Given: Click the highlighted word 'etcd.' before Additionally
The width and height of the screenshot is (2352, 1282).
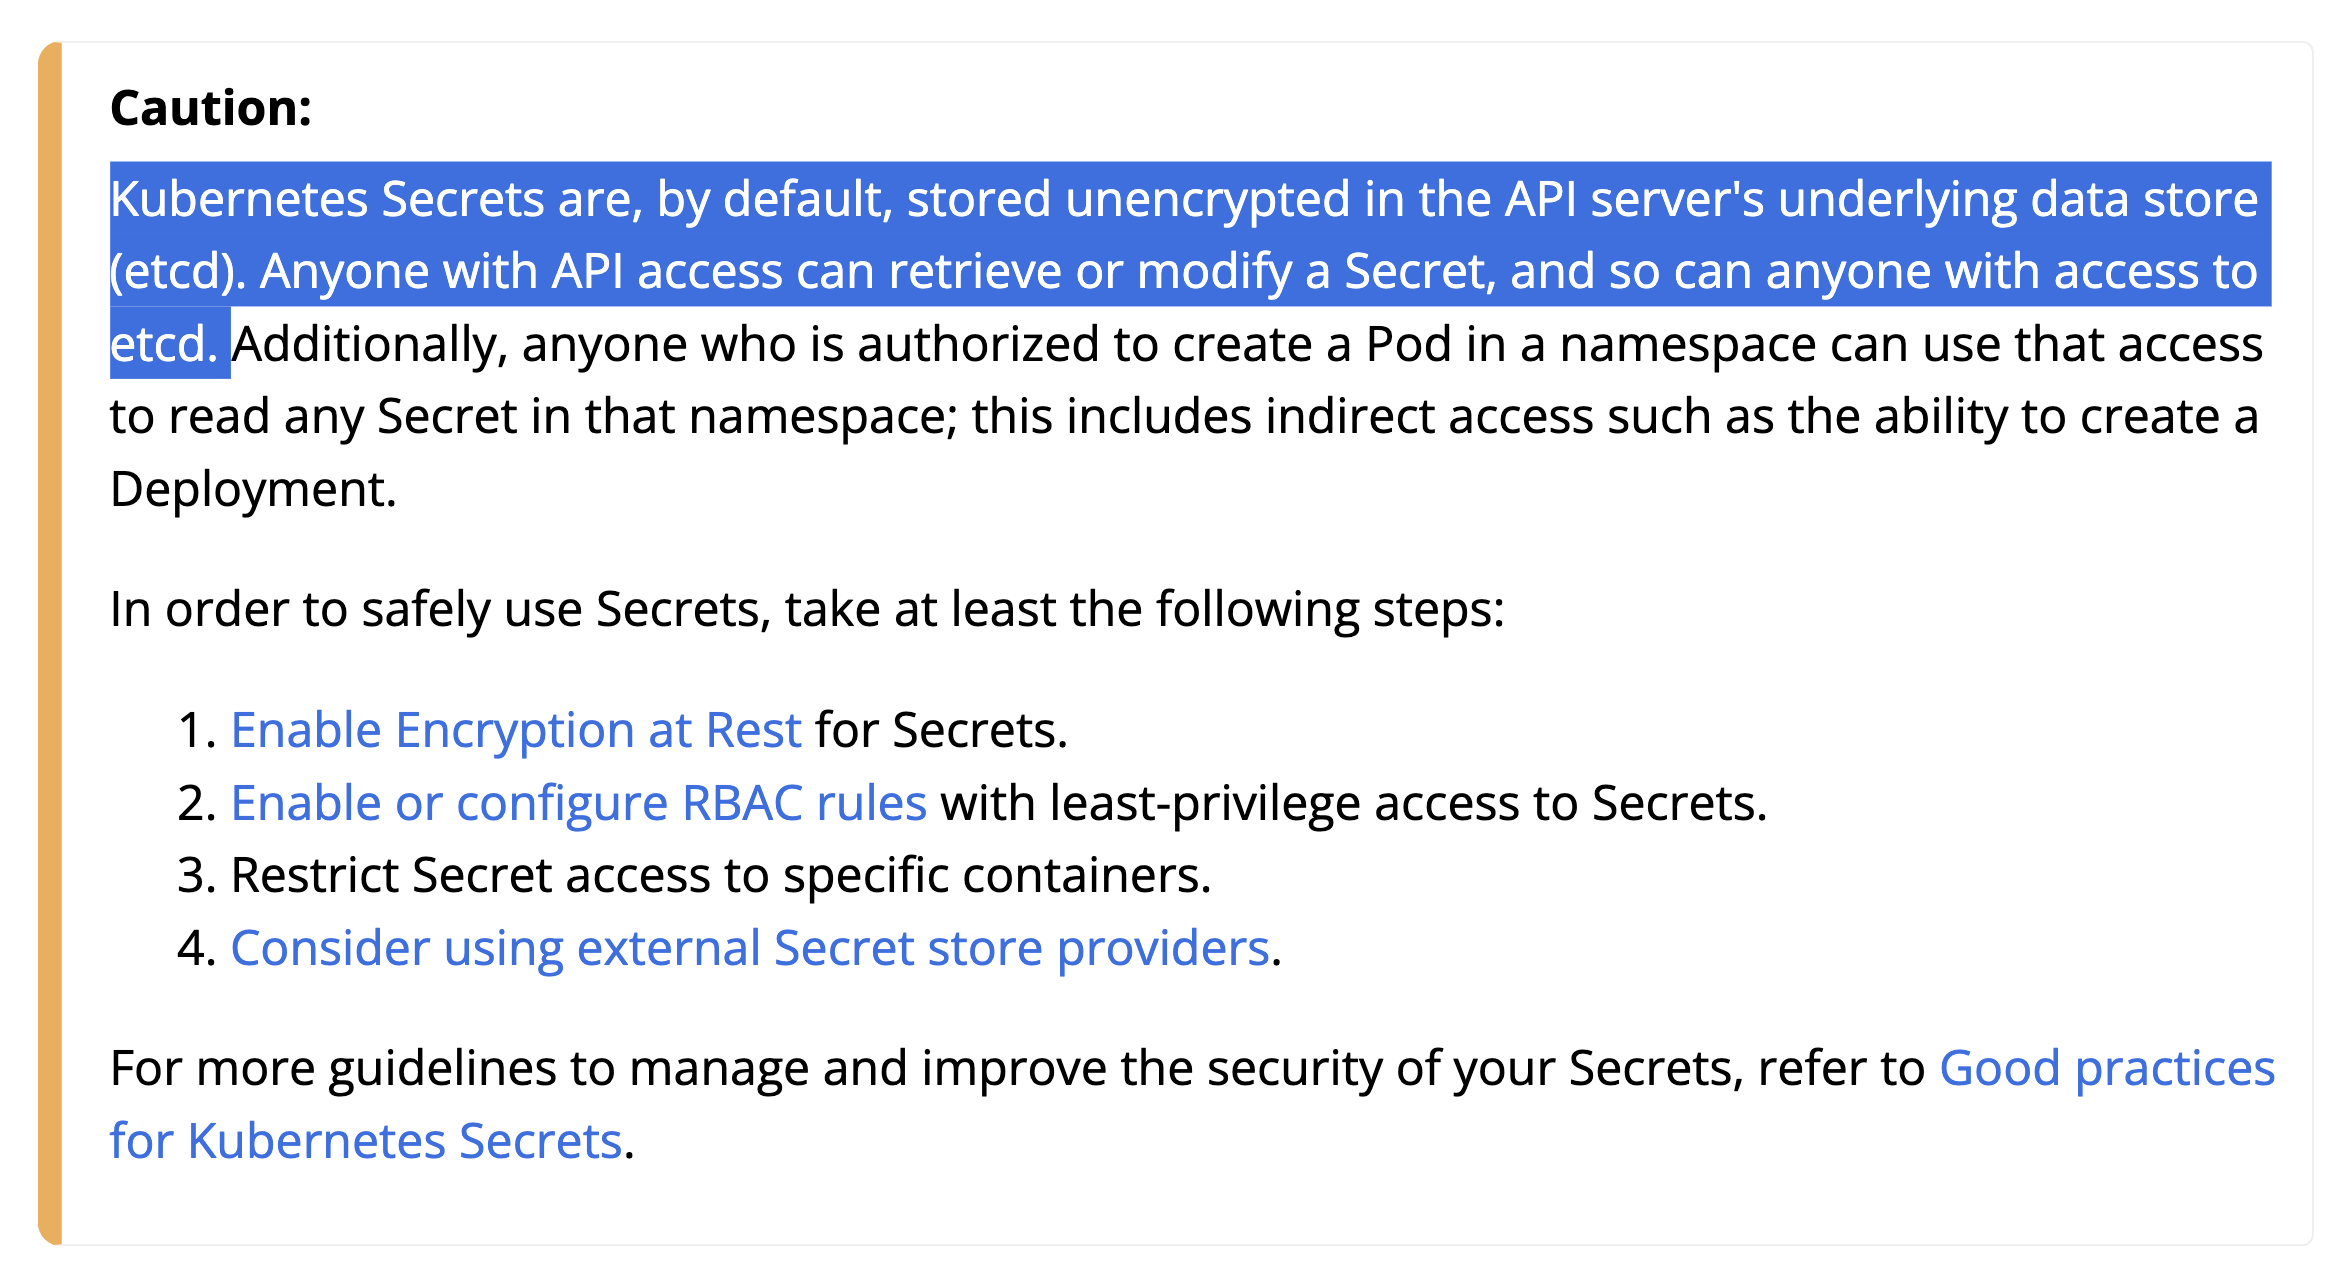Looking at the screenshot, I should pos(164,344).
